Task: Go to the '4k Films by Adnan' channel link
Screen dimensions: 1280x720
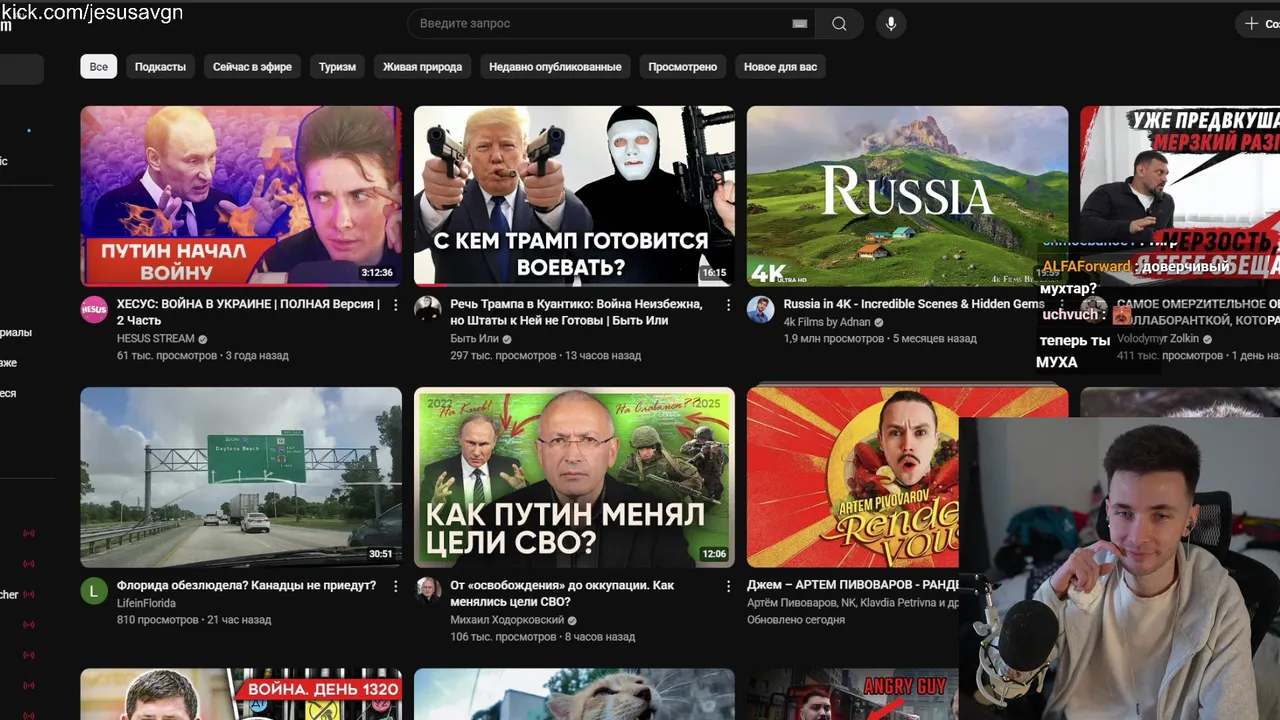Action: click(x=827, y=323)
